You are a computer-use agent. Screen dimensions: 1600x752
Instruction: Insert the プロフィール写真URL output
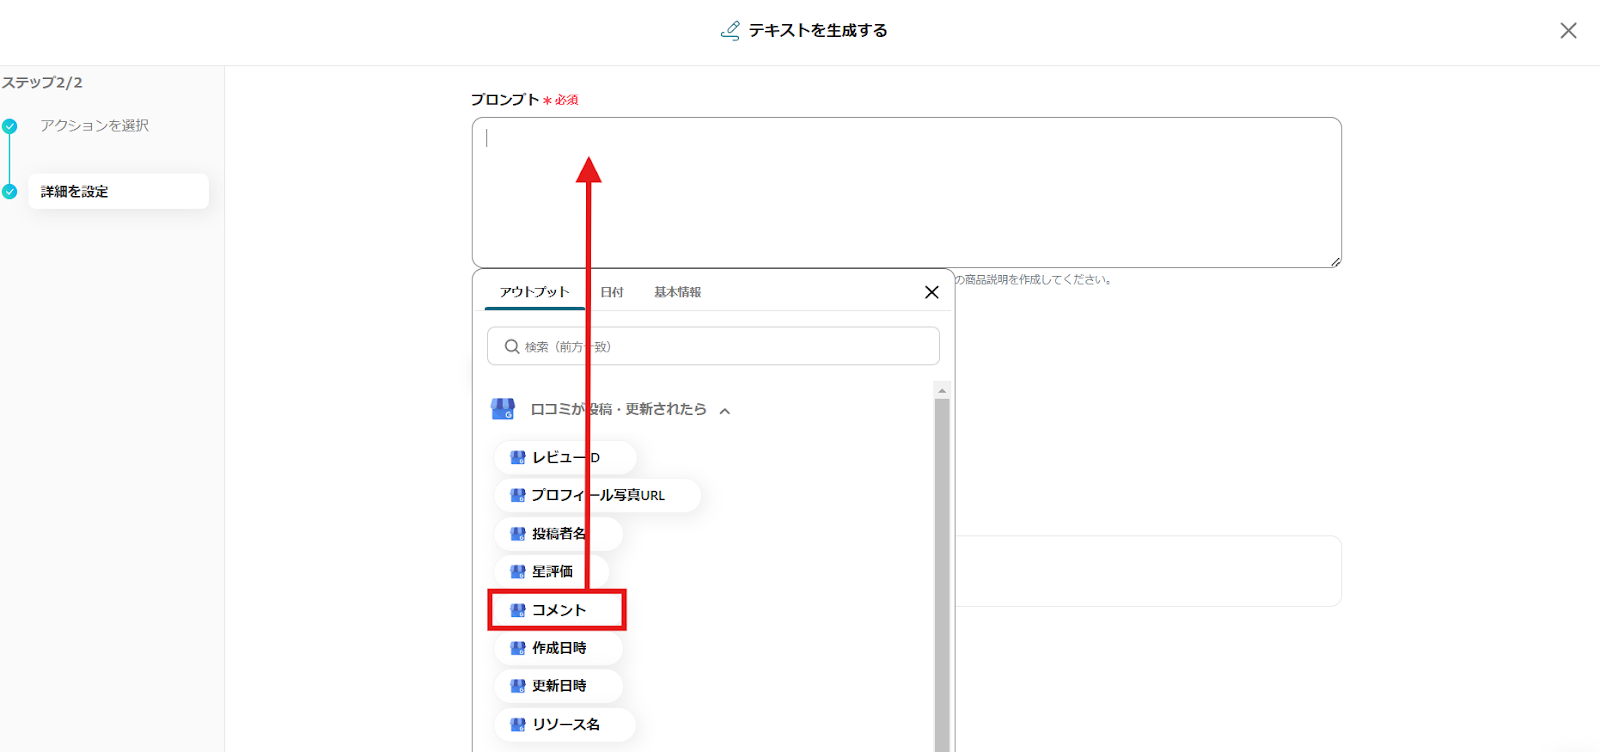coord(597,495)
